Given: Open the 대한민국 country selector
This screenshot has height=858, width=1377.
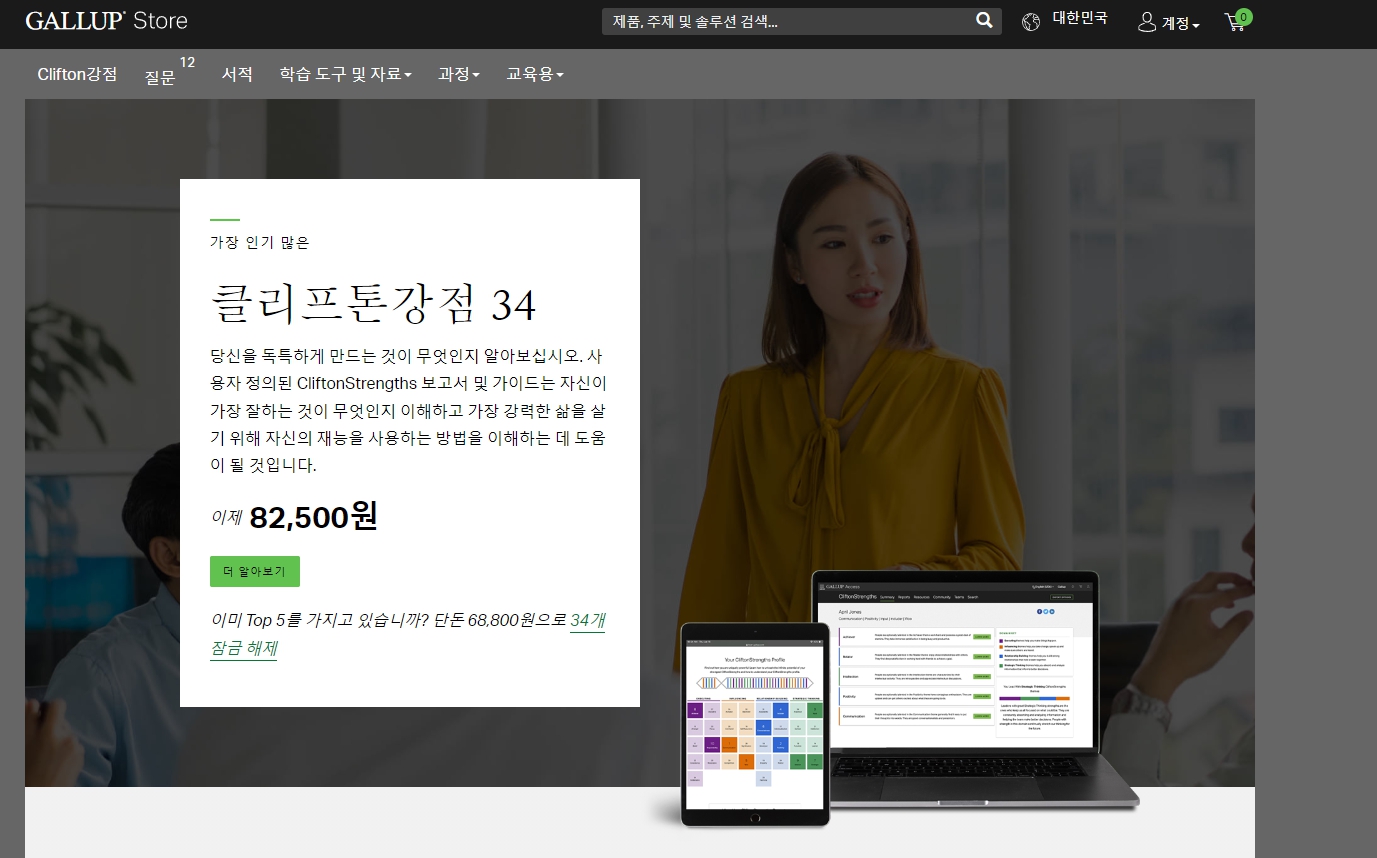Looking at the screenshot, I should [1080, 19].
